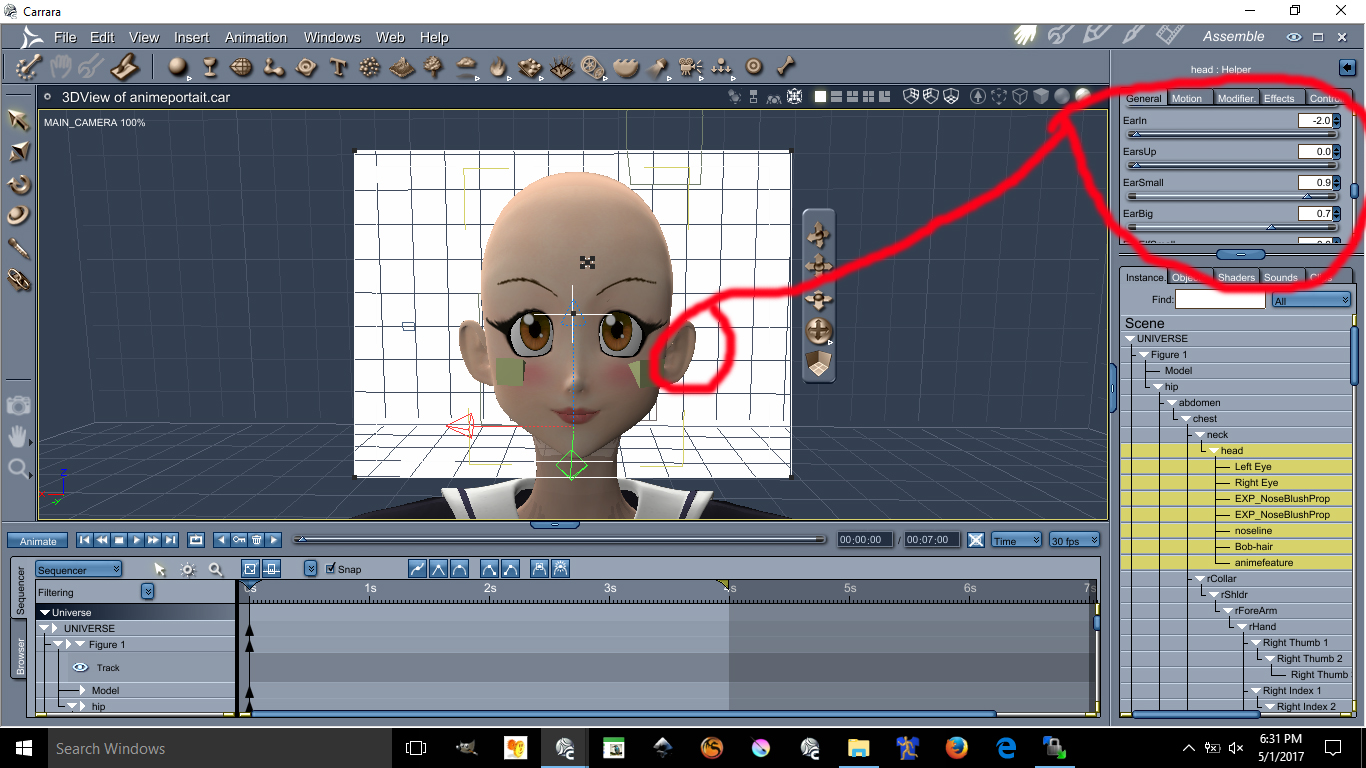Toggle visibility eye on the Figure 1 Track

pos(81,667)
